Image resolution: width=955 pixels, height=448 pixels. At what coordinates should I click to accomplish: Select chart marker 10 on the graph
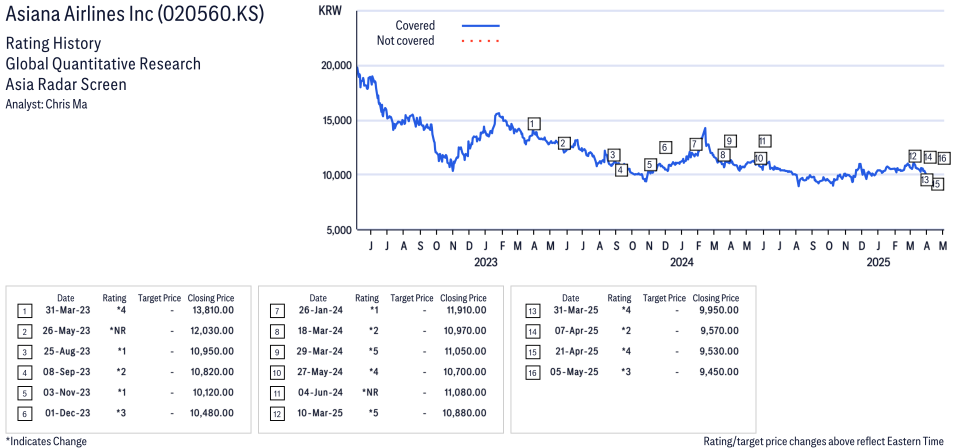click(x=759, y=158)
